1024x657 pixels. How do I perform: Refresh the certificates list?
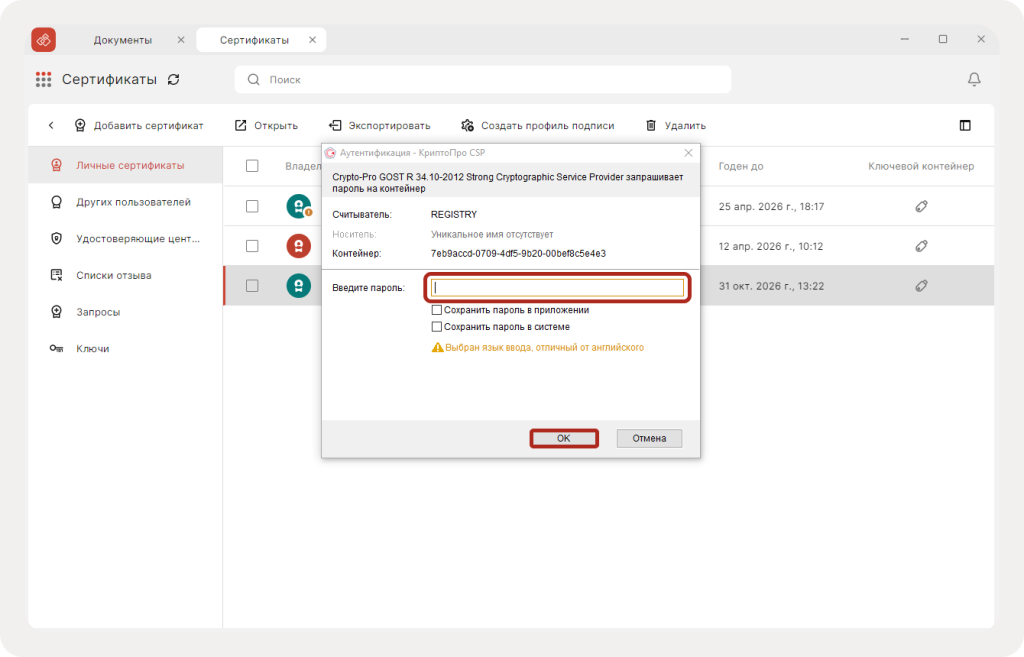[x=173, y=80]
